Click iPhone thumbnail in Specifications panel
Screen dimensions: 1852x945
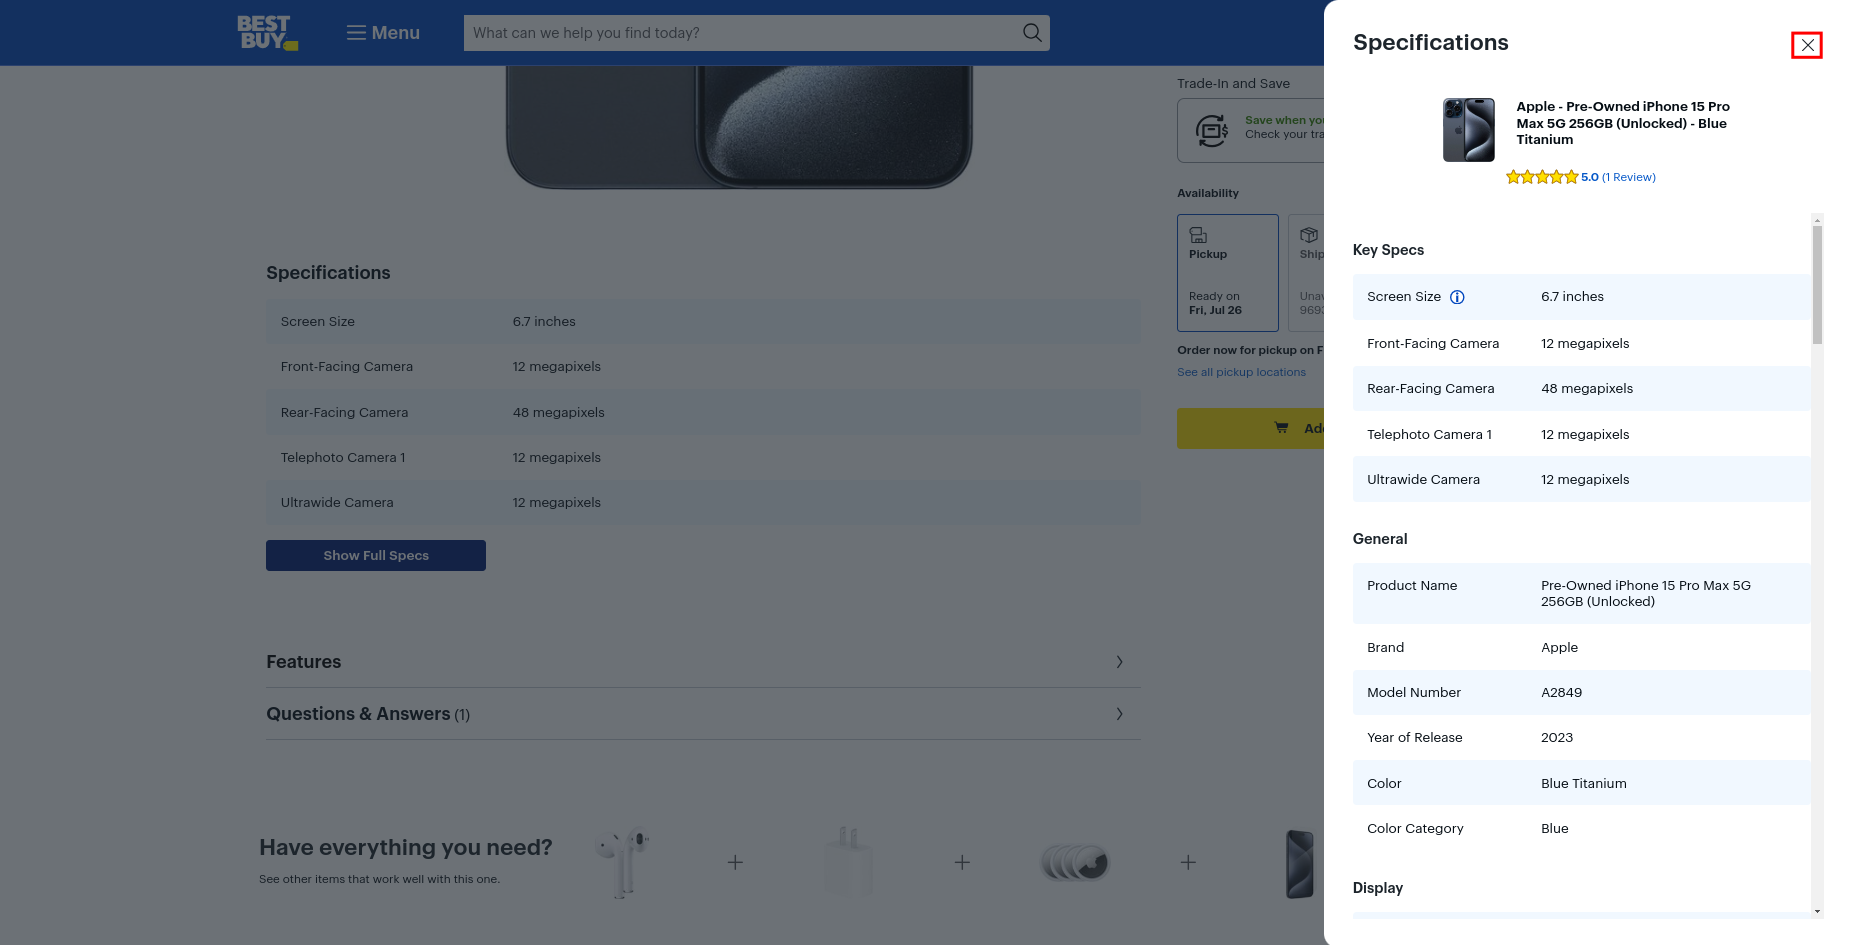point(1468,130)
